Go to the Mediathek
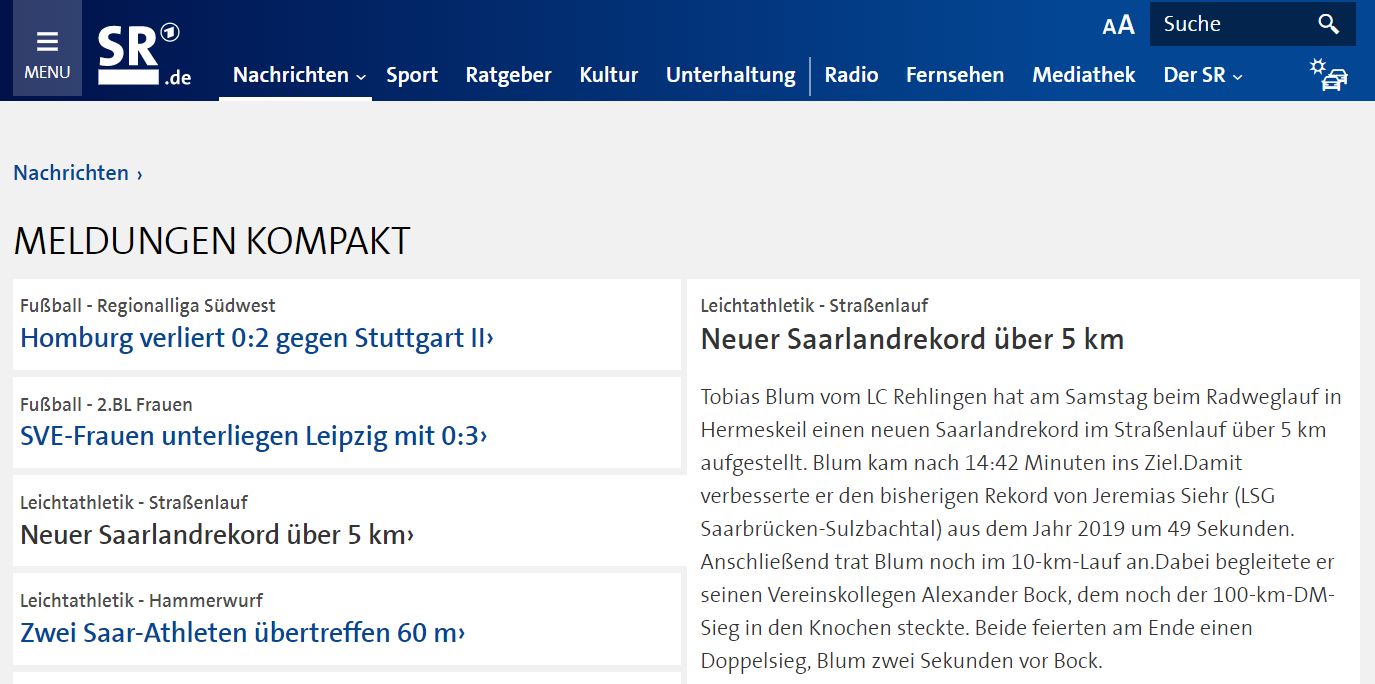The width and height of the screenshot is (1375, 684). point(1083,75)
